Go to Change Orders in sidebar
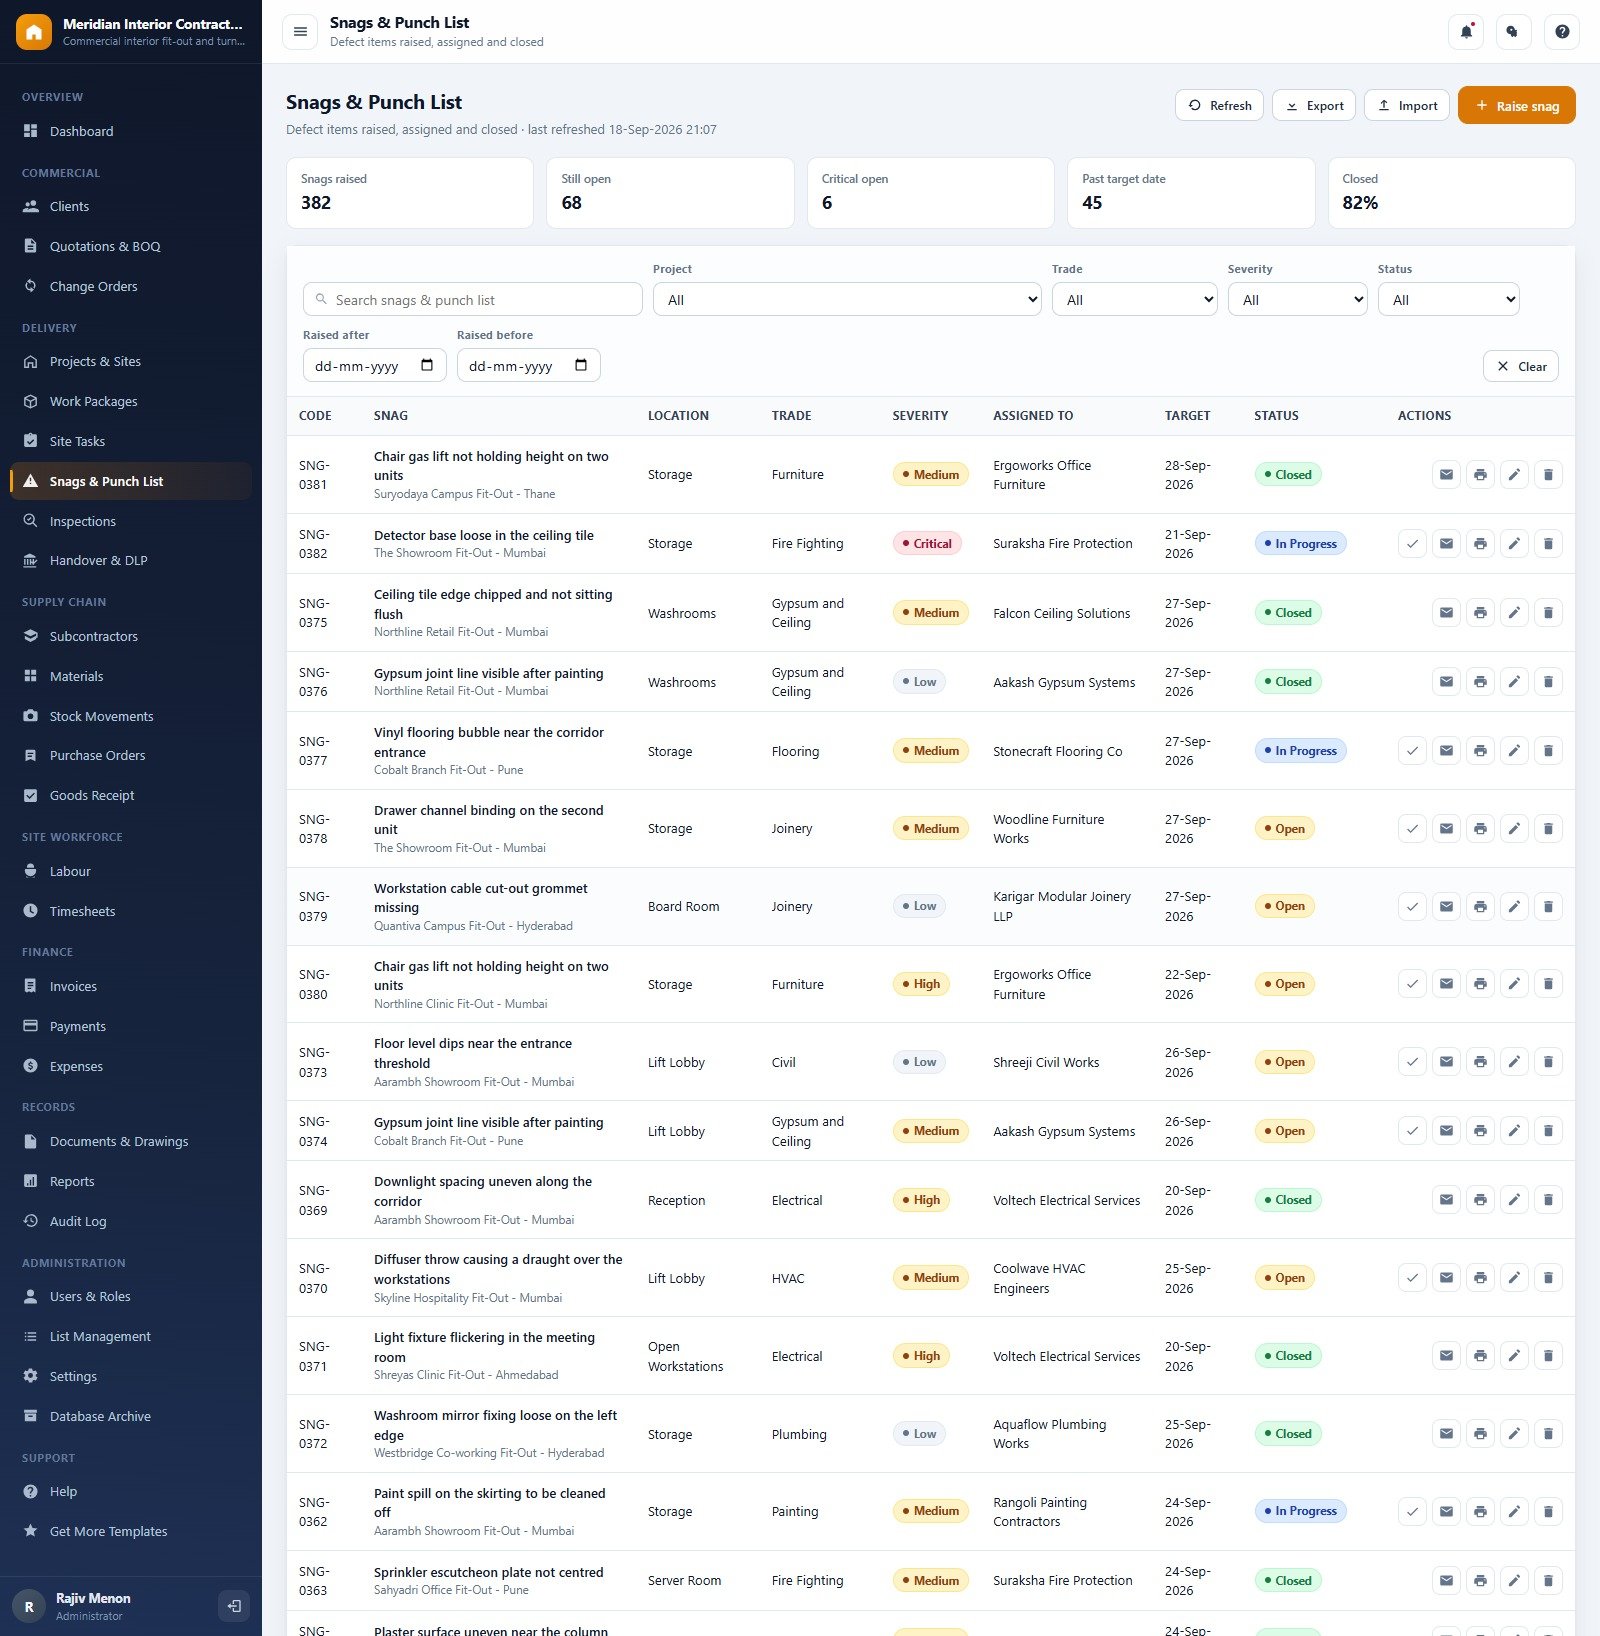The height and width of the screenshot is (1636, 1600). pos(131,286)
